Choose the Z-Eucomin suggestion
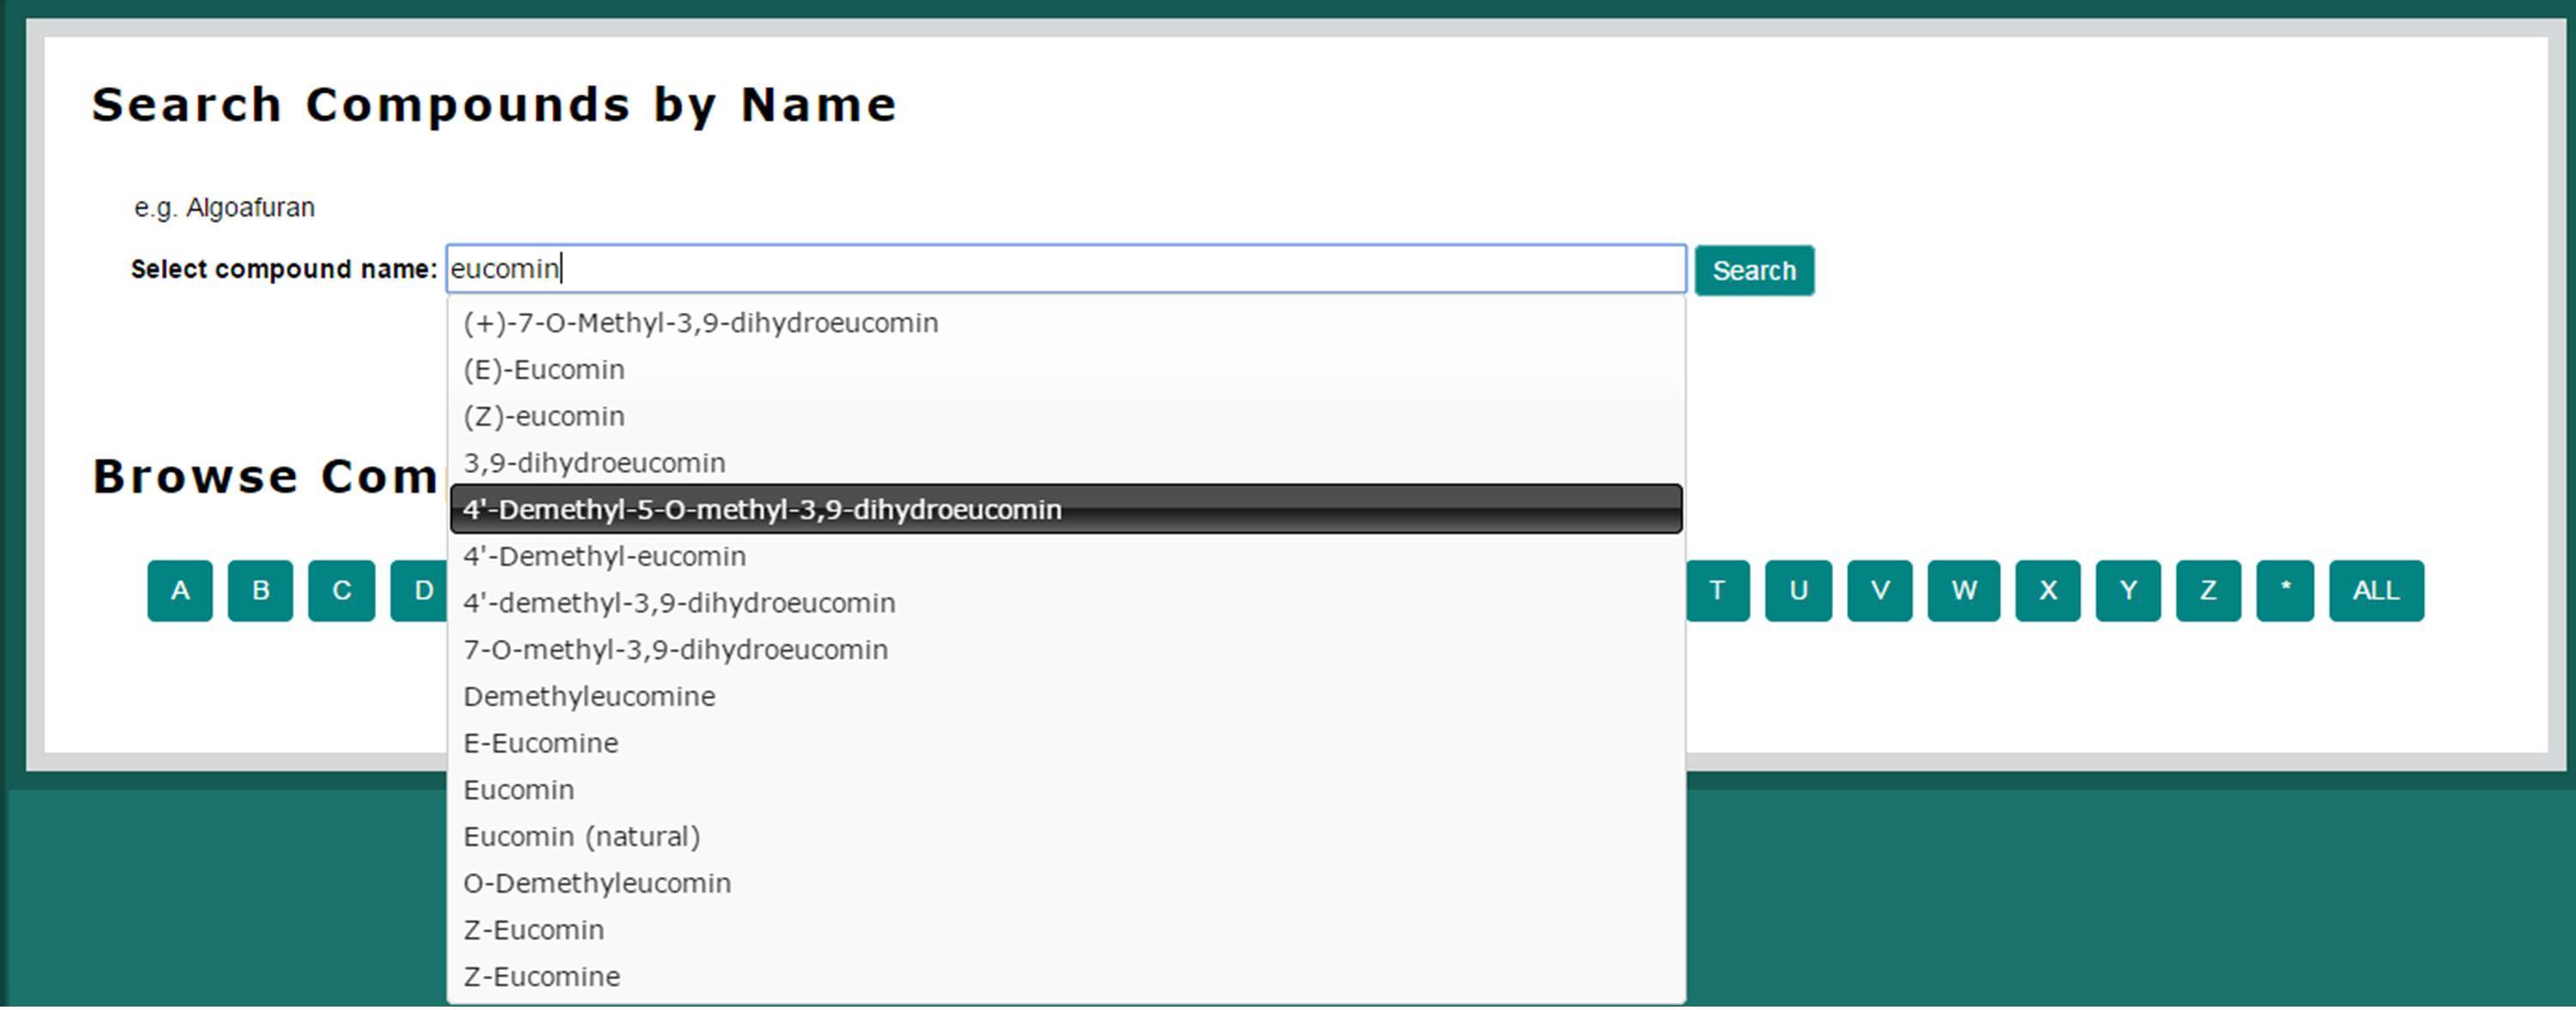The height and width of the screenshot is (1010, 2576). click(1066, 930)
